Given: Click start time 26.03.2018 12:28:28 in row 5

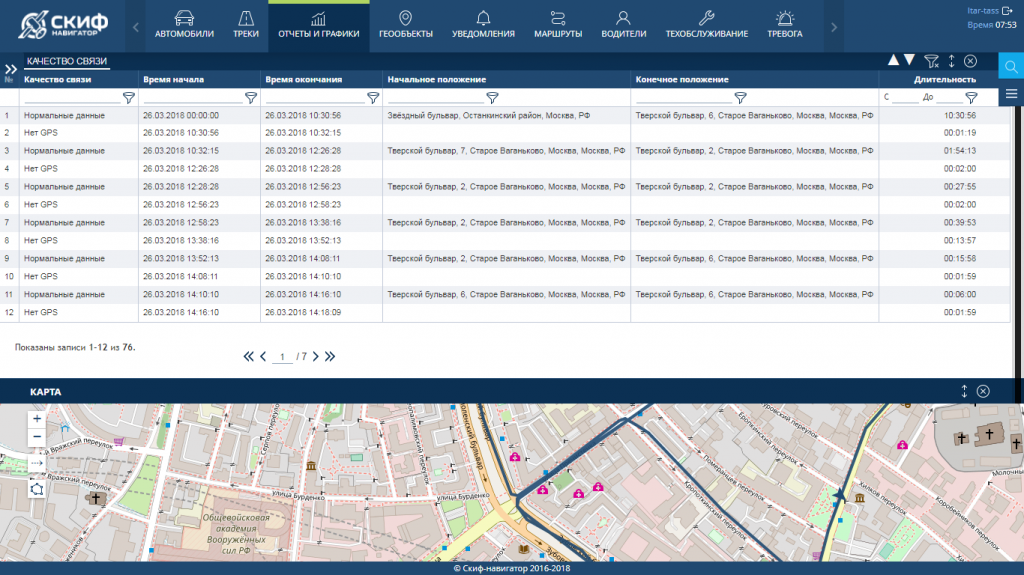Looking at the screenshot, I should click(181, 186).
